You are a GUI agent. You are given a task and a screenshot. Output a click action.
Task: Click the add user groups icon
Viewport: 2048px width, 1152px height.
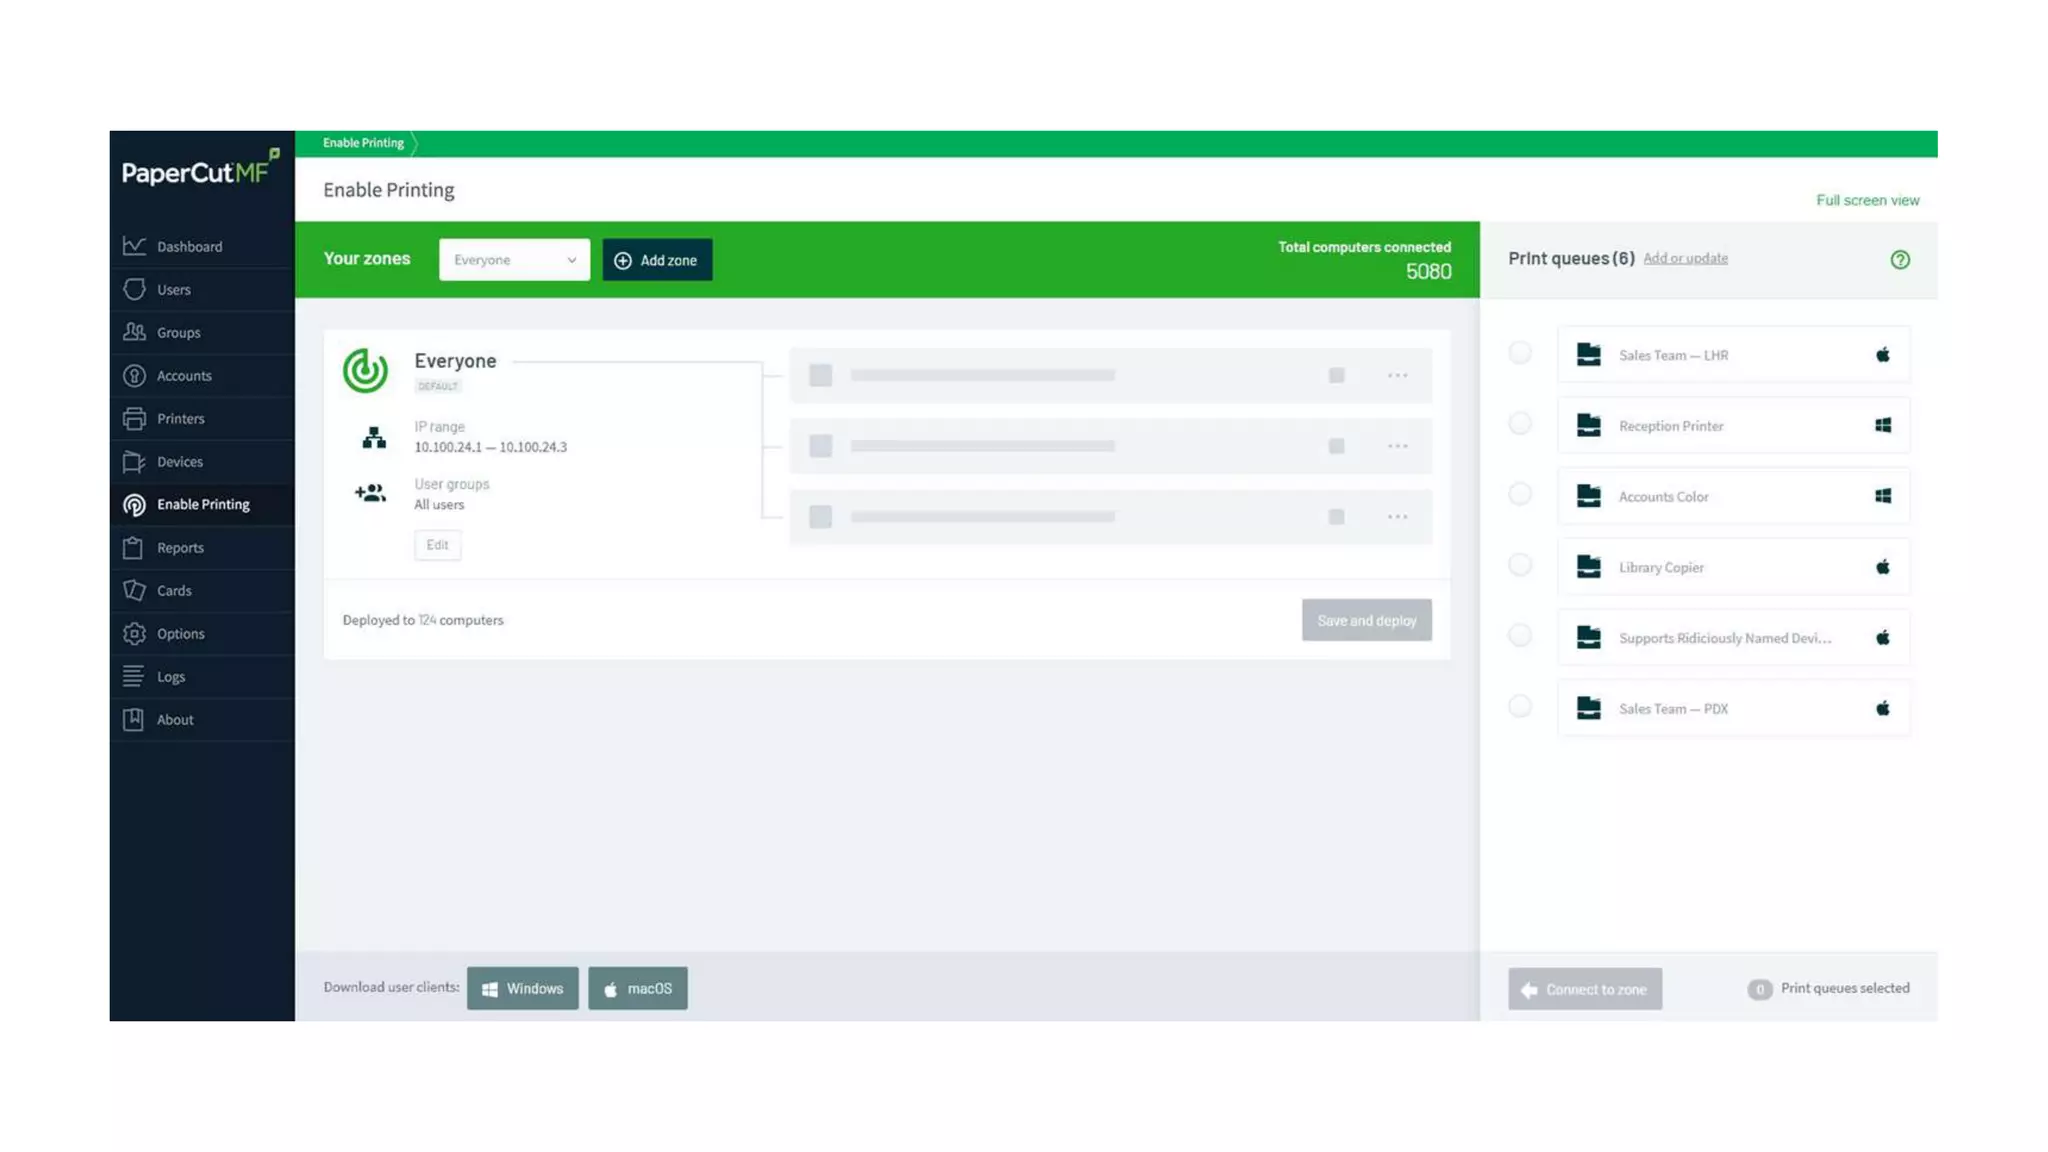370,493
